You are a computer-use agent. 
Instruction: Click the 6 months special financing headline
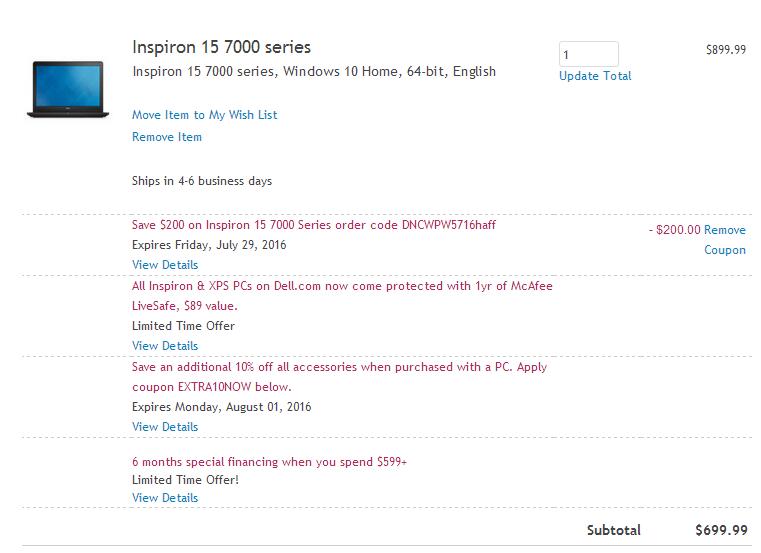tap(269, 462)
